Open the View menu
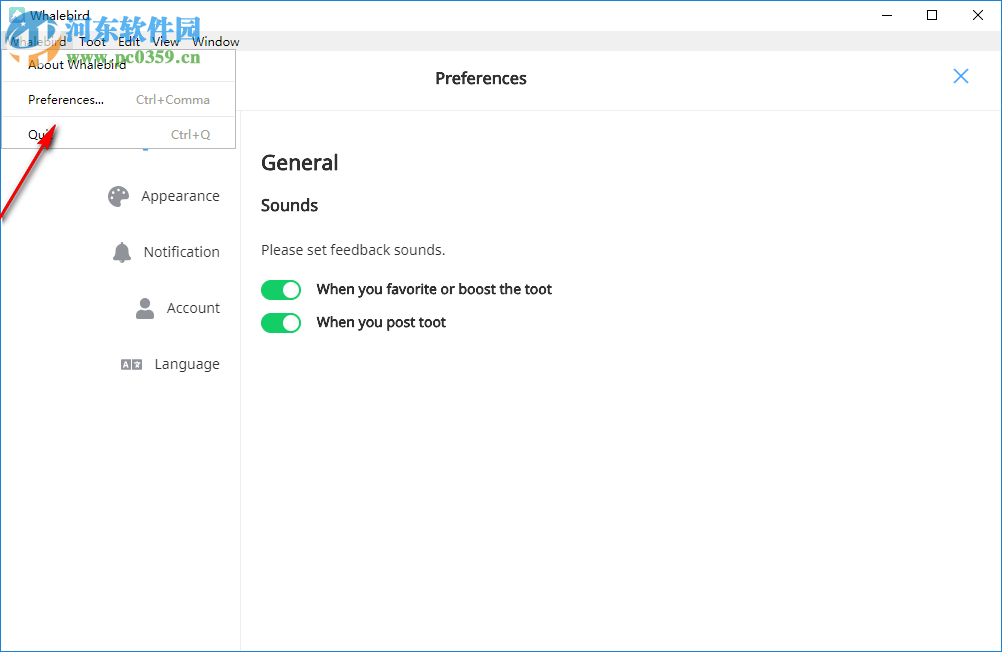 166,42
